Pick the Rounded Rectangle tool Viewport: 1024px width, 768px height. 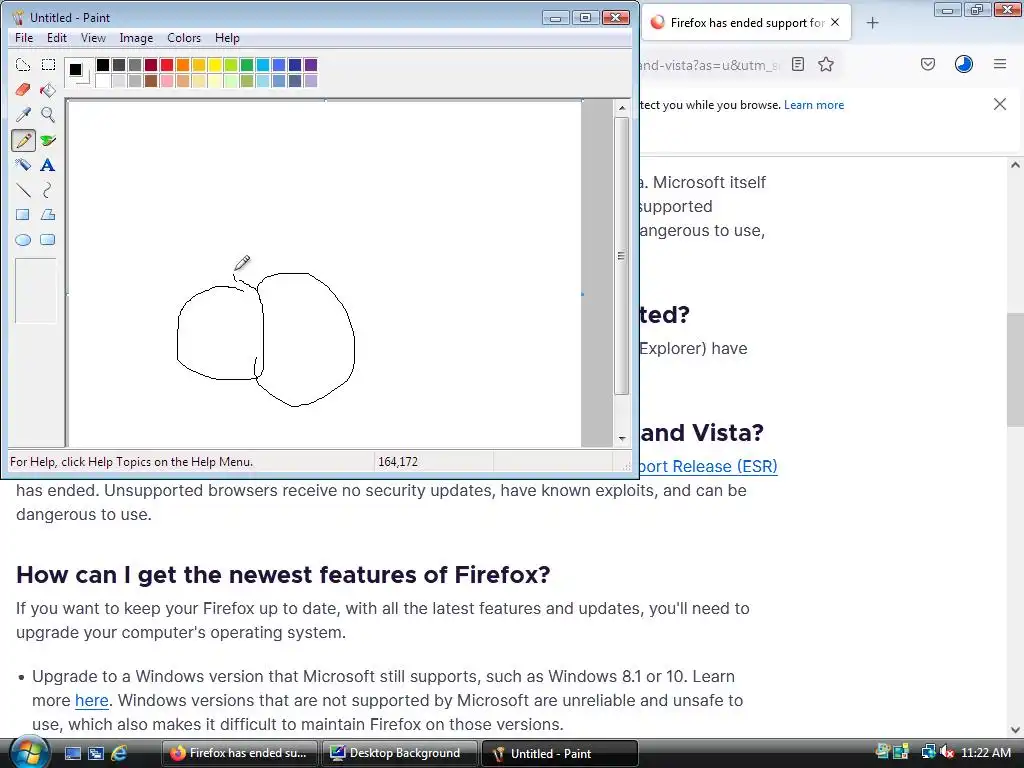48,240
